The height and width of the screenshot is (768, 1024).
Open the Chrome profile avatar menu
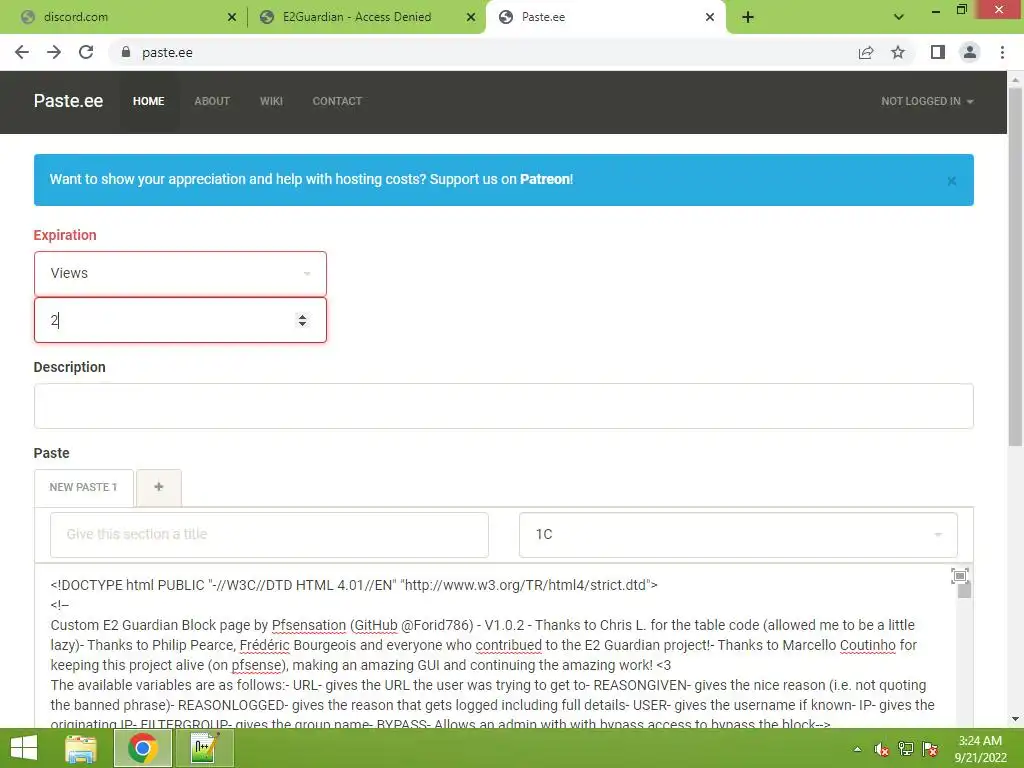970,52
